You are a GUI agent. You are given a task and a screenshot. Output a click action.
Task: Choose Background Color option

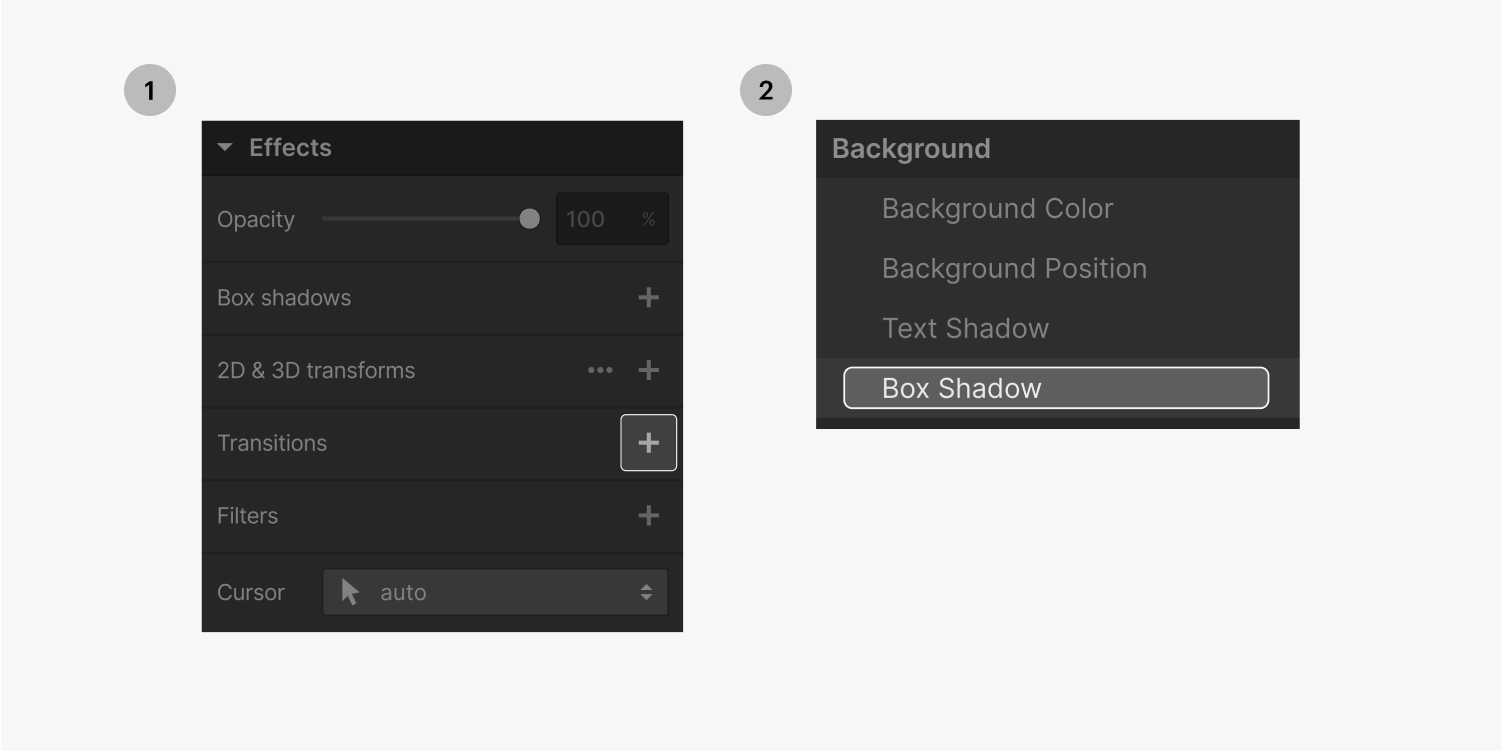(x=997, y=208)
